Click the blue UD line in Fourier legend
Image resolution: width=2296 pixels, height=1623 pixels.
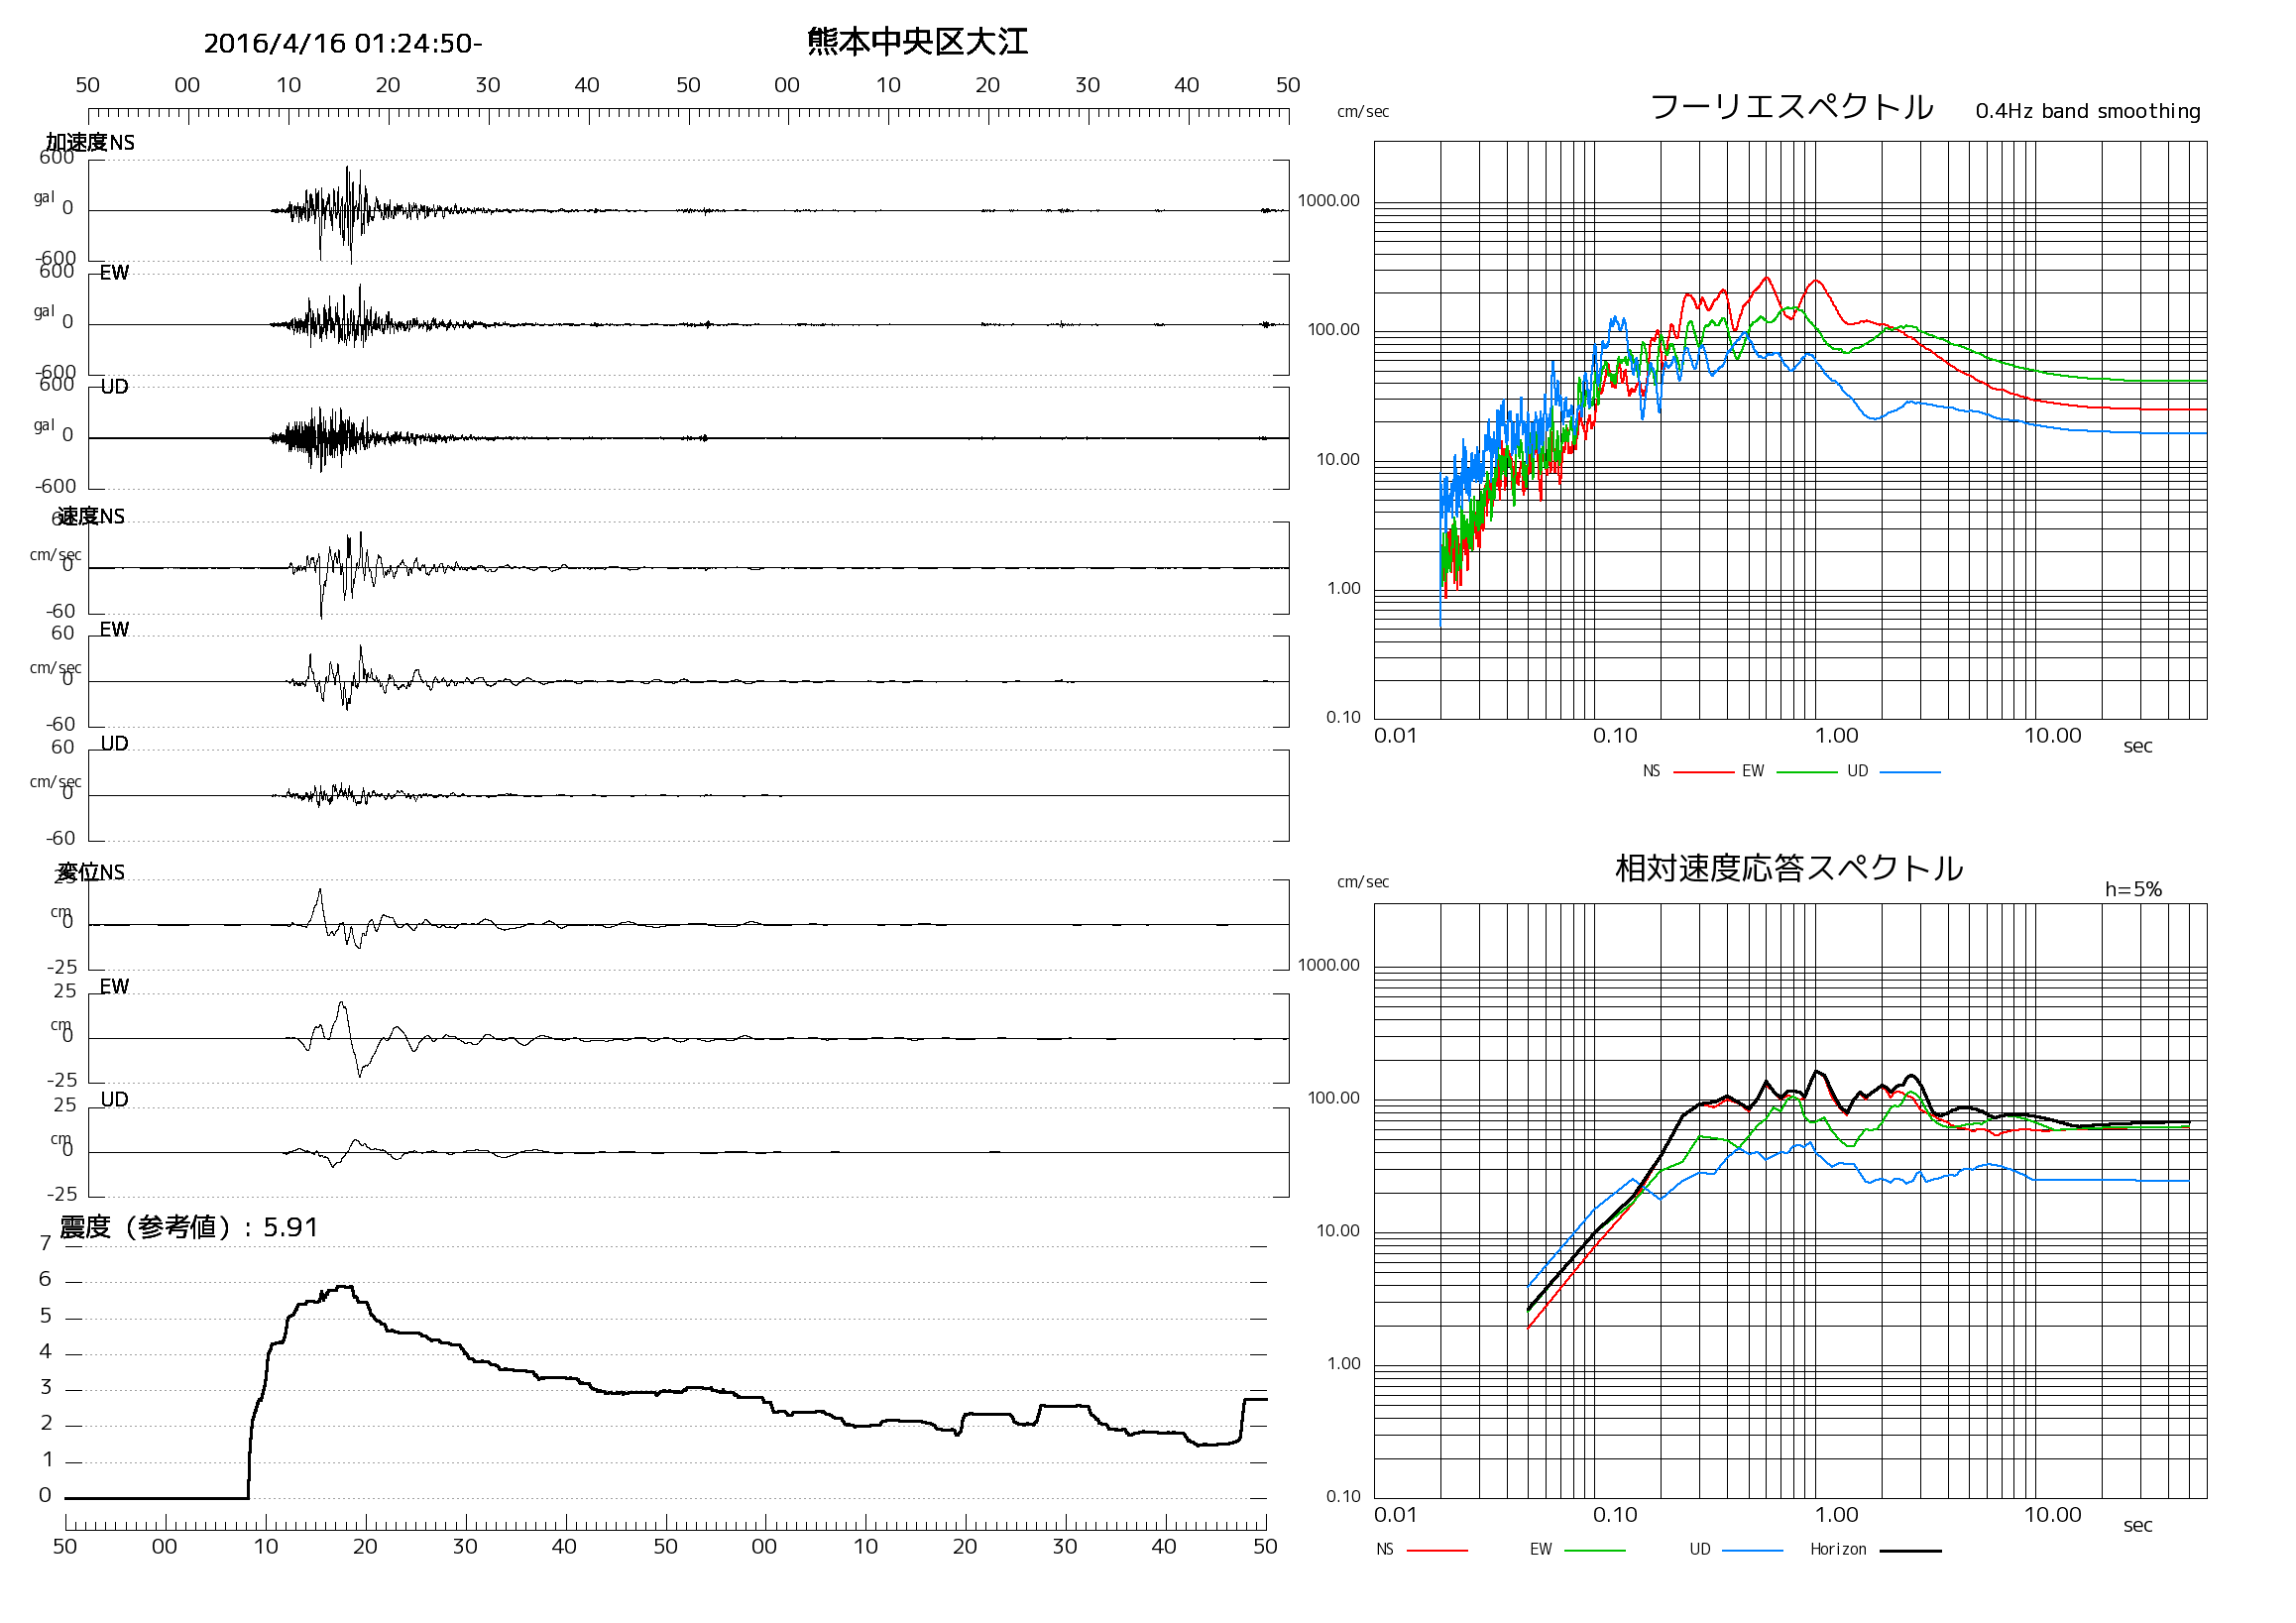coord(1910,772)
